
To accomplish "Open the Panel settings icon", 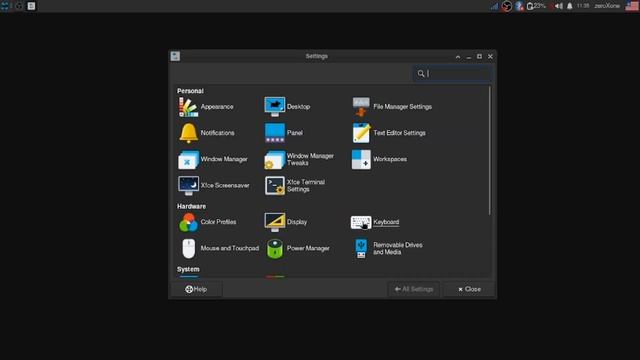I will click(x=275, y=133).
